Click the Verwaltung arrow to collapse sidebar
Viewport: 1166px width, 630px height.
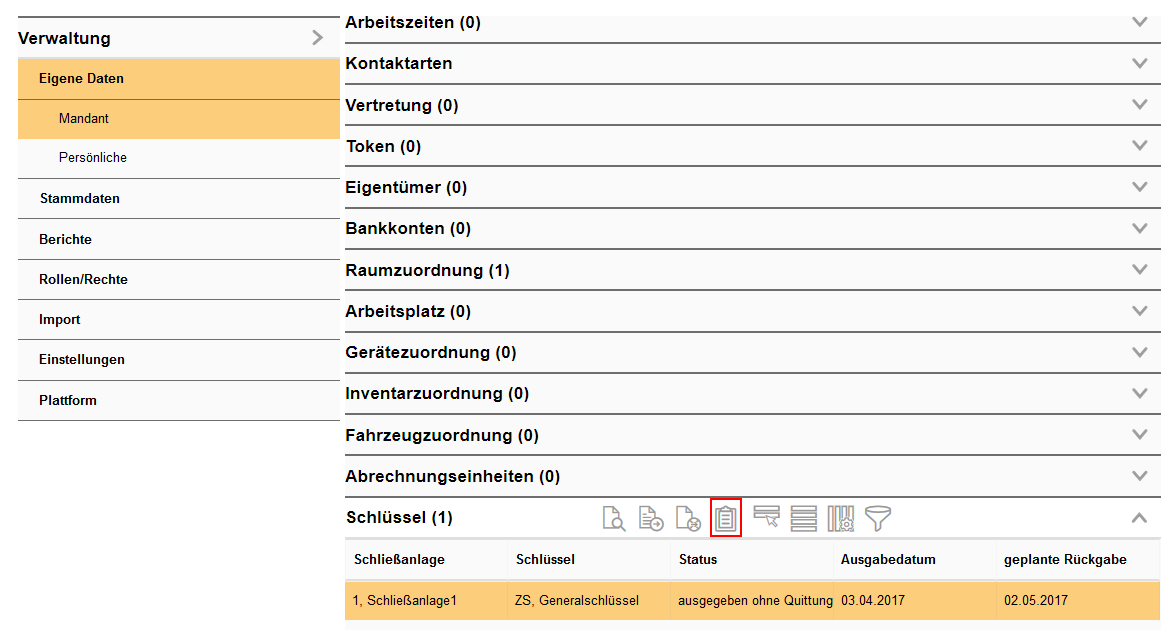point(318,38)
